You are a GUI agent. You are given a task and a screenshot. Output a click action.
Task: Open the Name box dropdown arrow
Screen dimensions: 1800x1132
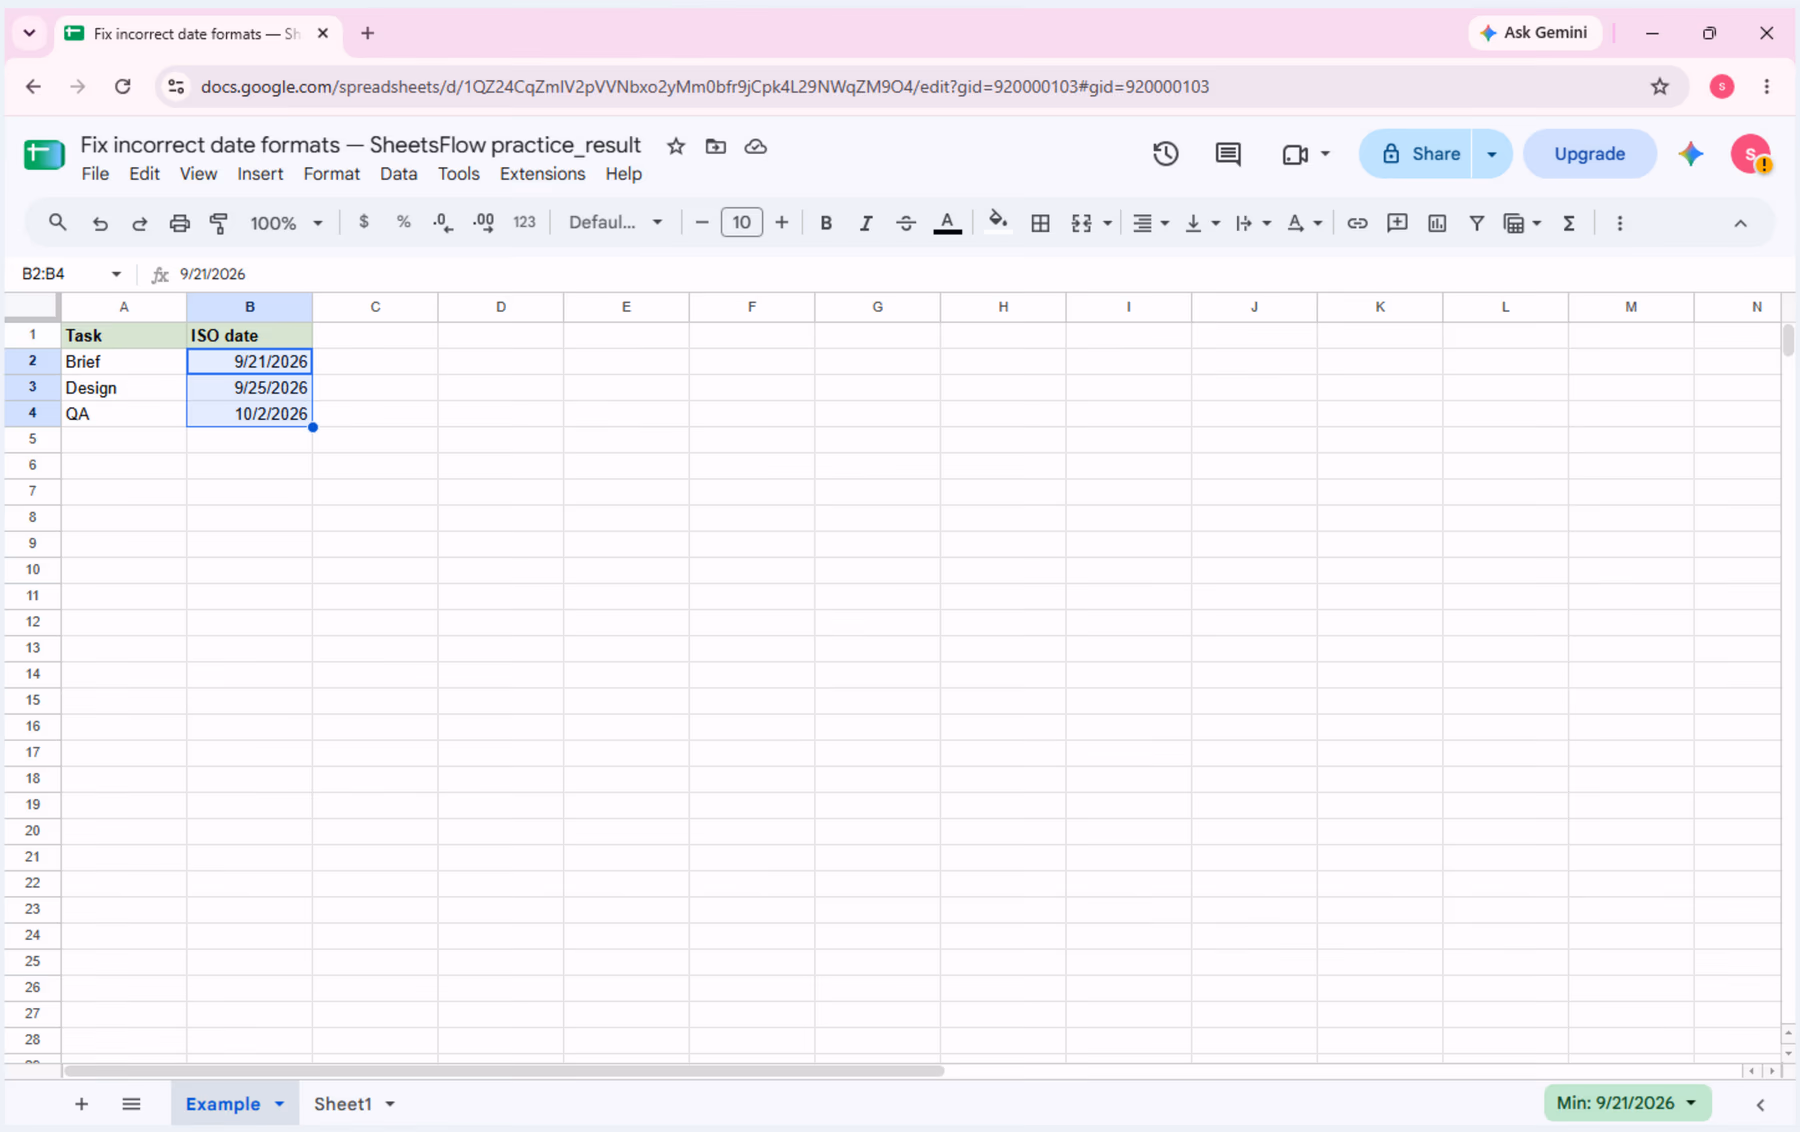pos(116,274)
